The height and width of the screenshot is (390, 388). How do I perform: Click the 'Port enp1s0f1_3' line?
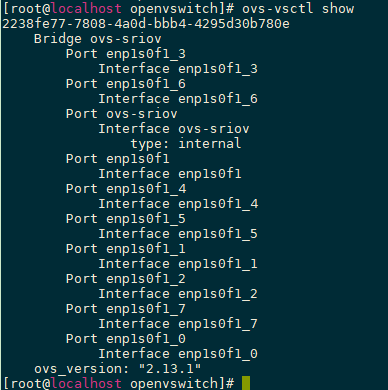click(x=126, y=54)
